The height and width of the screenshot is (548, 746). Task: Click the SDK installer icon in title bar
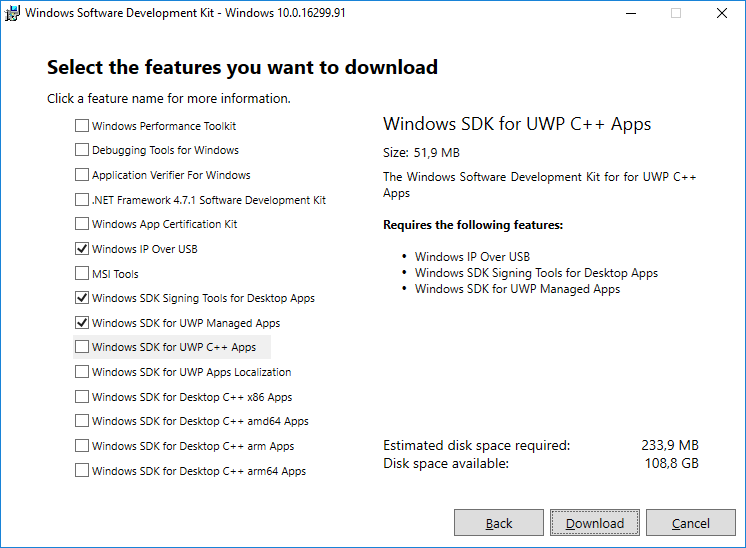pos(12,13)
